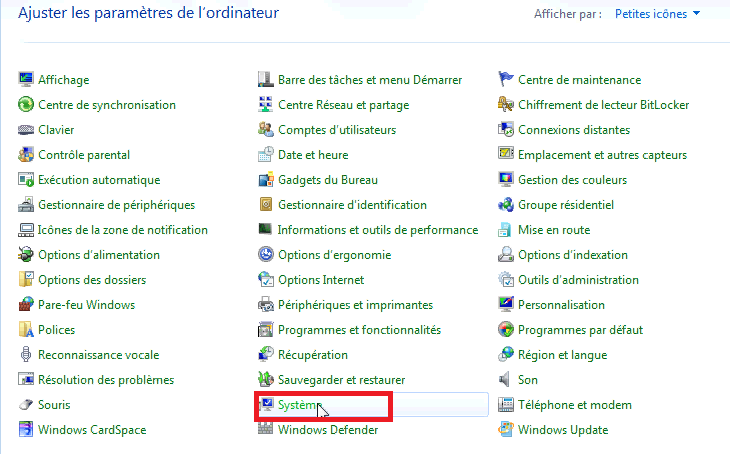Screen dimensions: 730x454
Task: Open Programmes et fonctionnalités link
Action: pos(359,330)
